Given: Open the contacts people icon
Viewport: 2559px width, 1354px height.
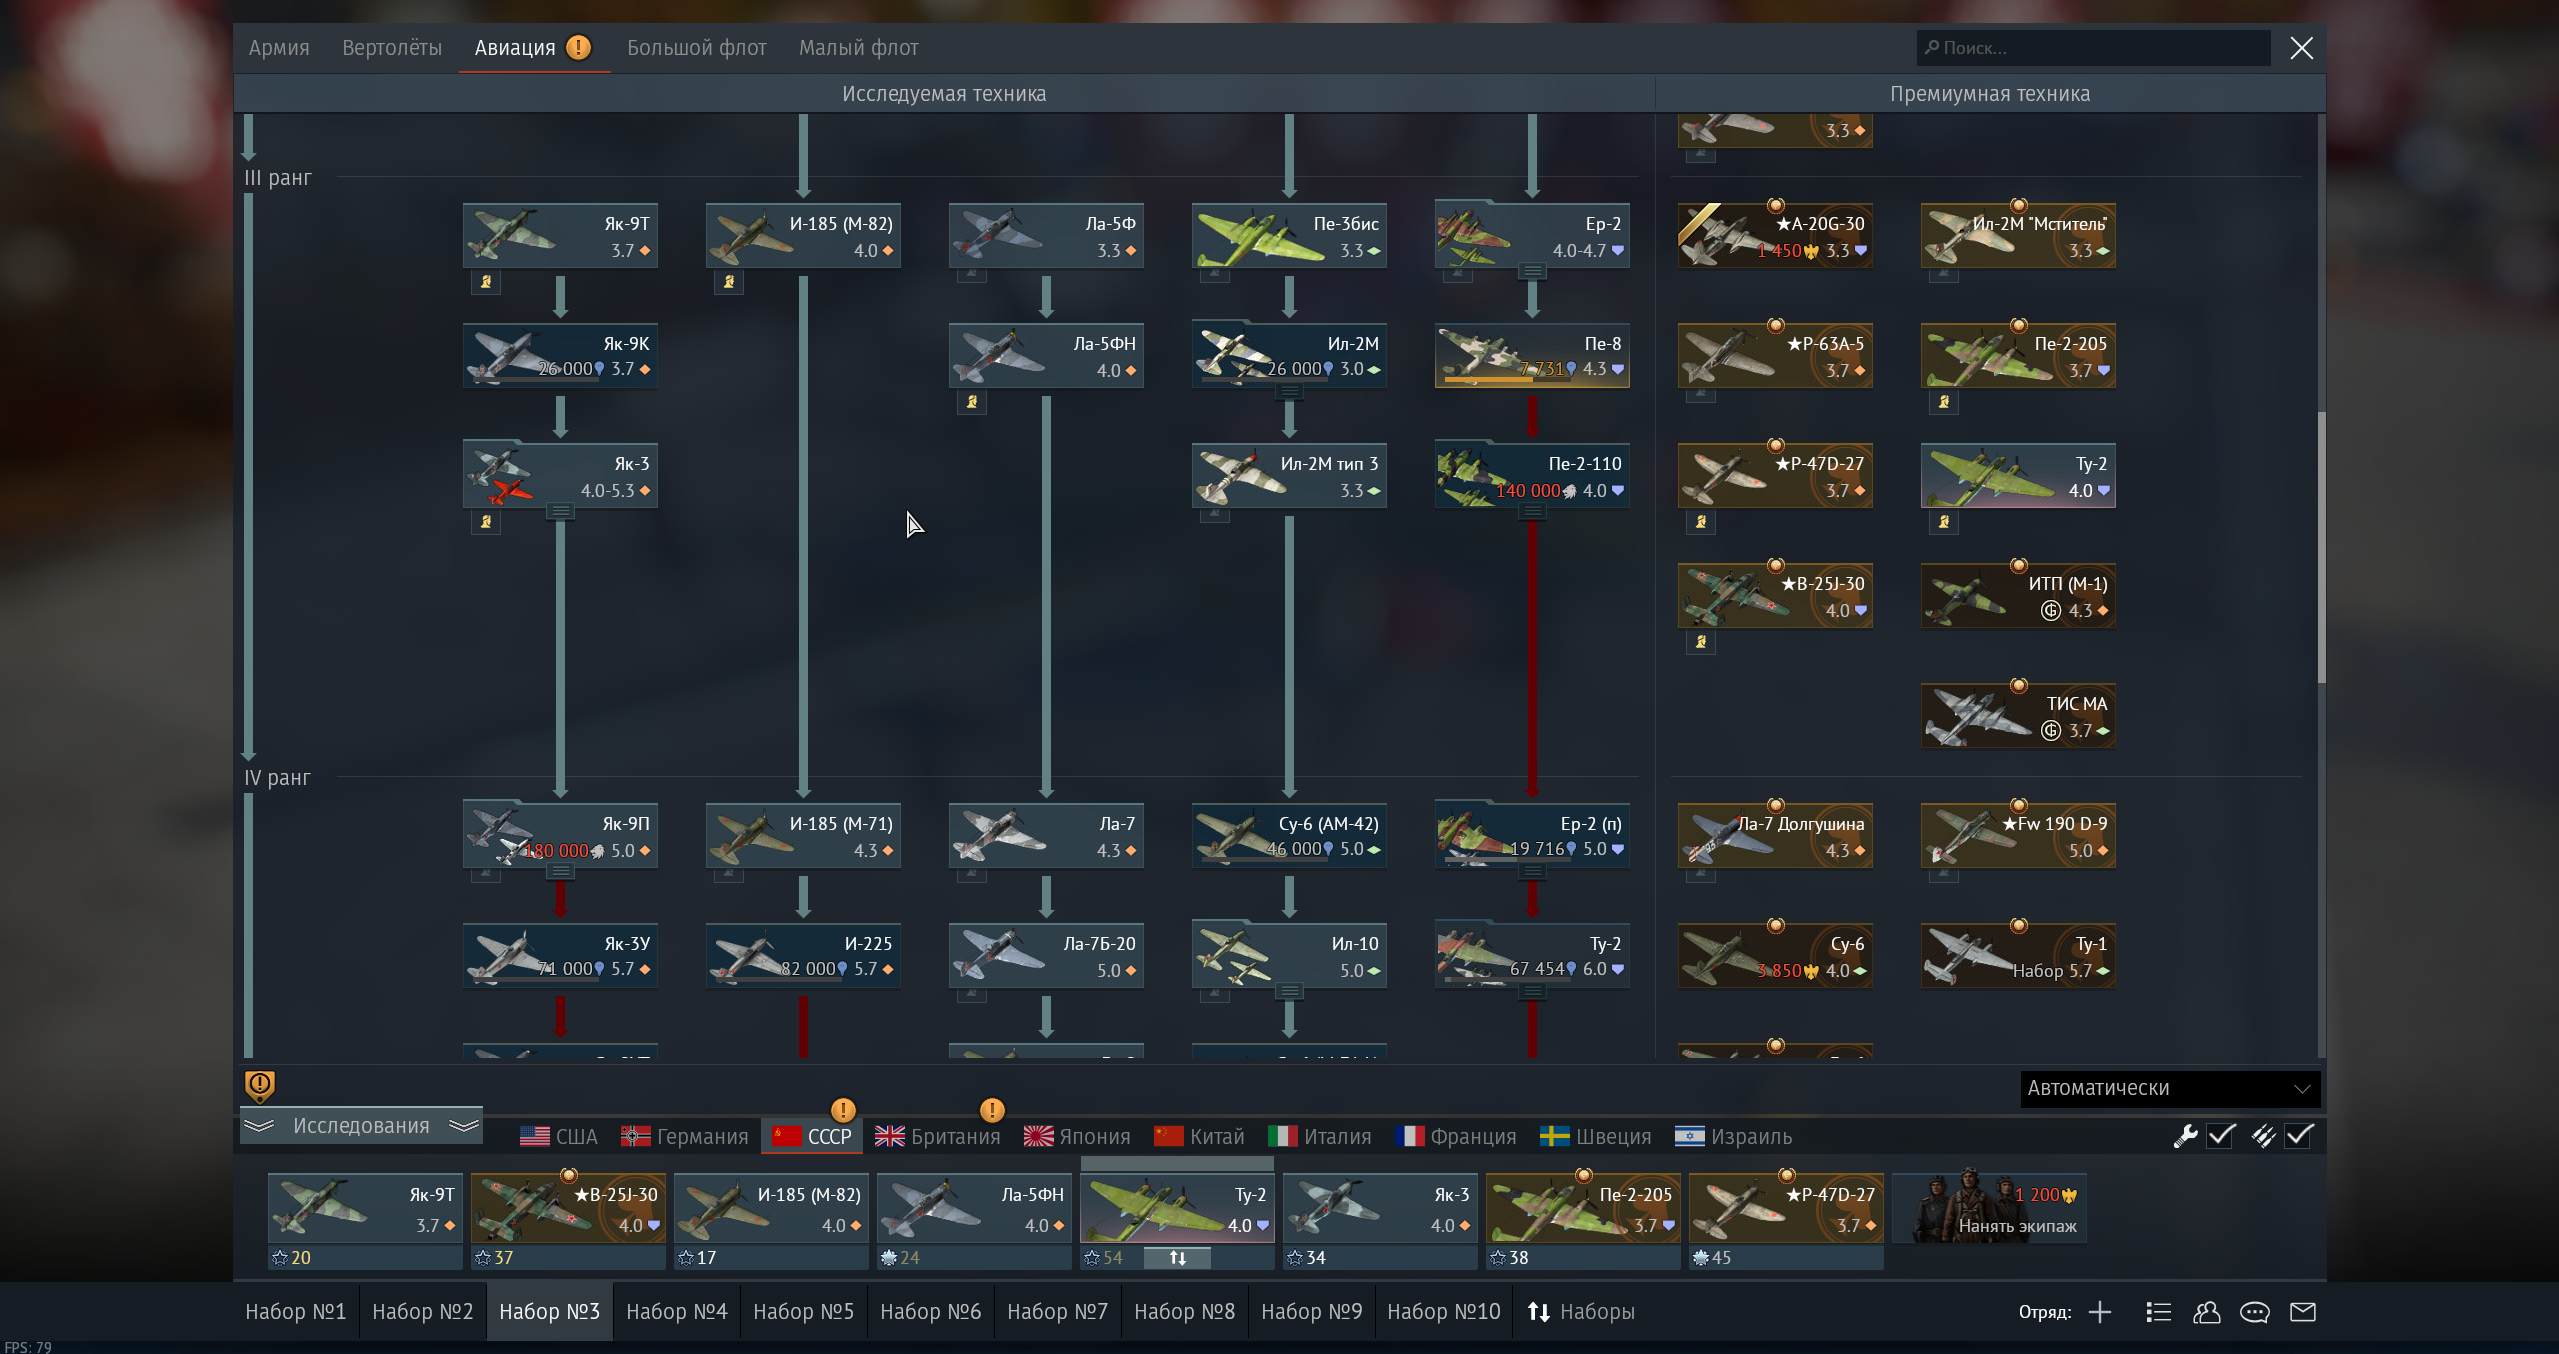Looking at the screenshot, I should 2206,1312.
